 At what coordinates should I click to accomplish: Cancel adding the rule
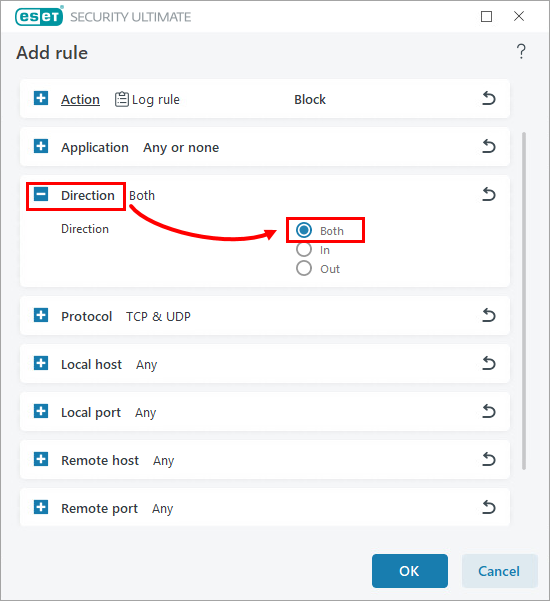499,571
